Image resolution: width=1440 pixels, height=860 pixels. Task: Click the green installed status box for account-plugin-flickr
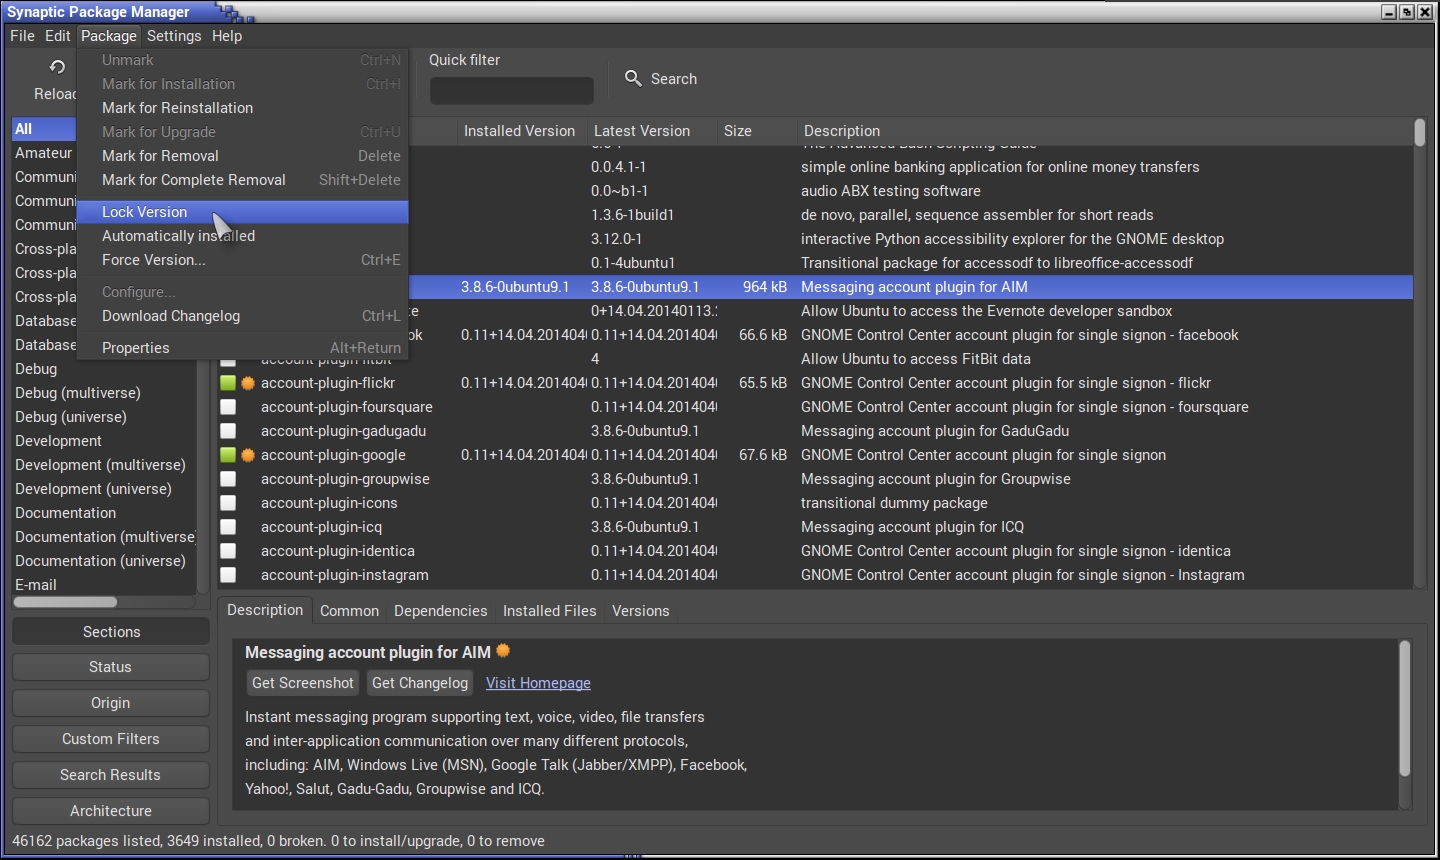coord(228,383)
